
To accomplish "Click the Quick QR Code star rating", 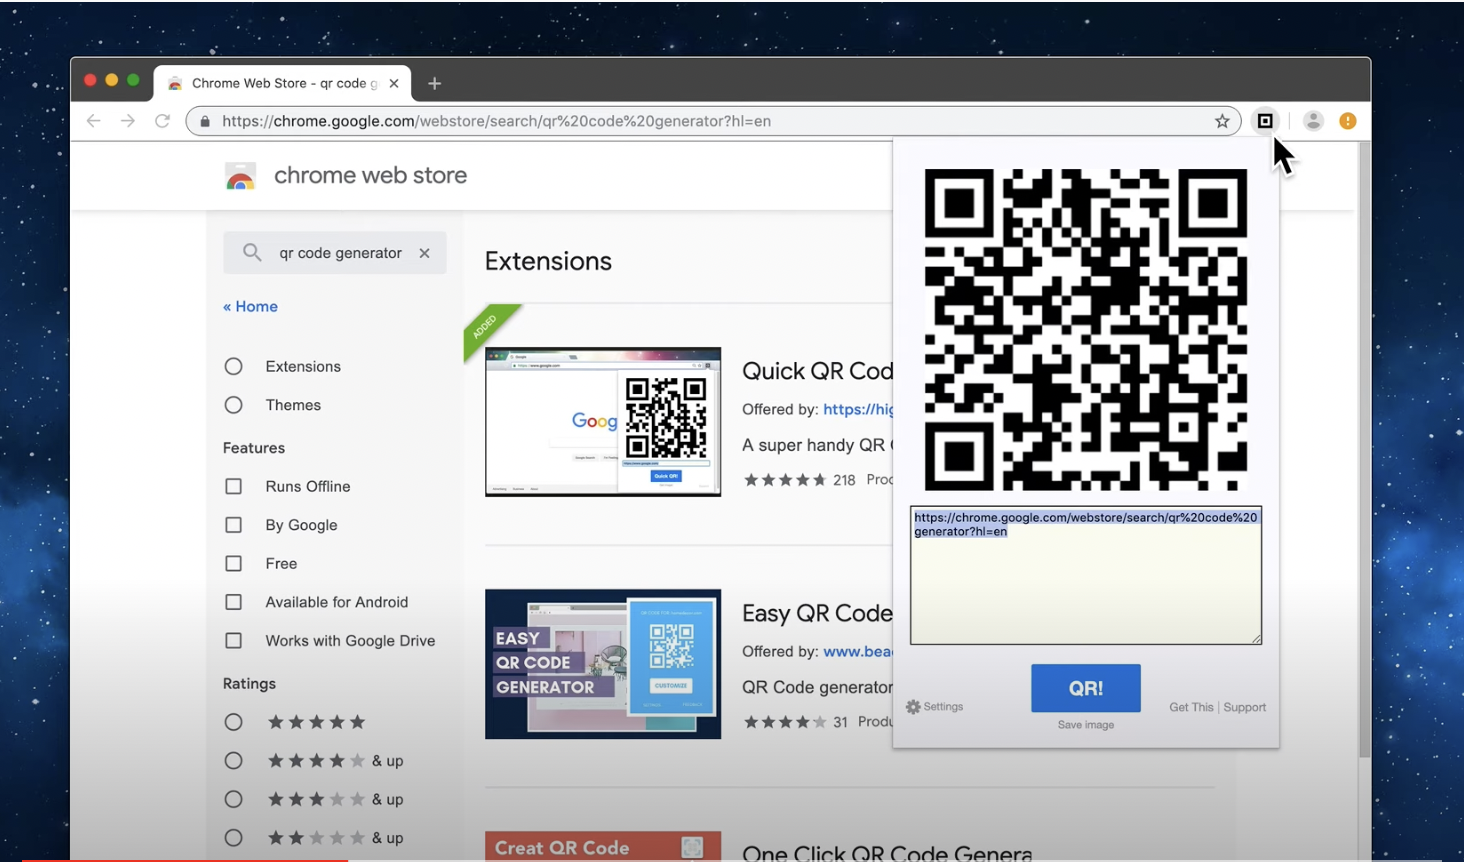I will tap(785, 480).
